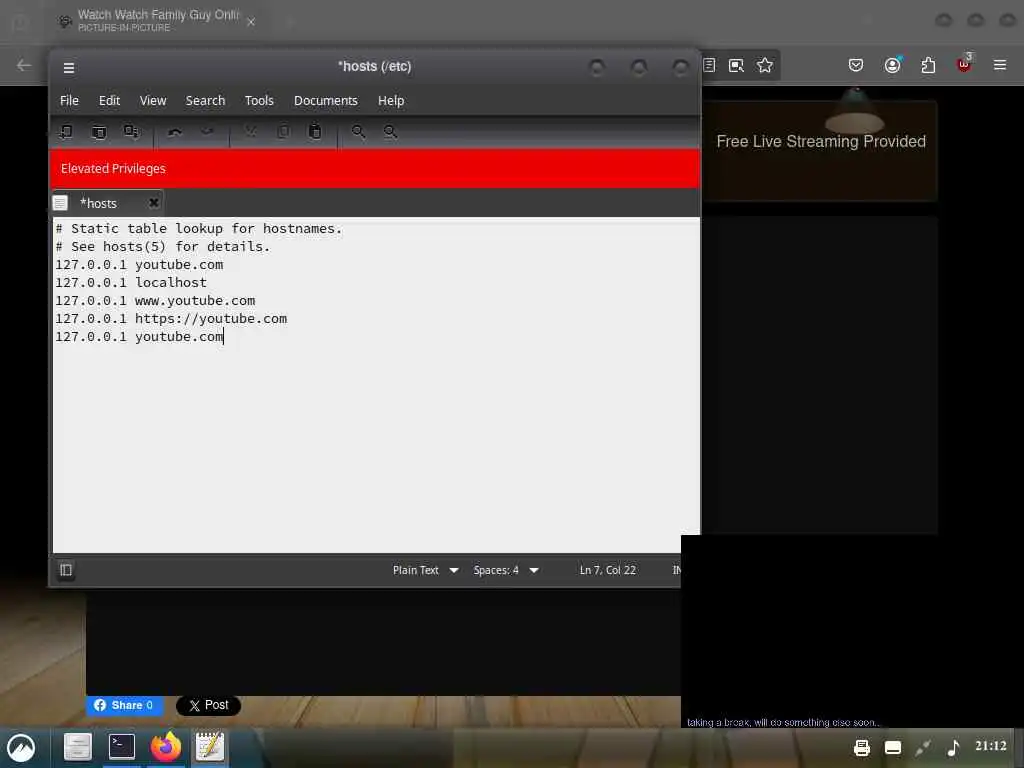Click the network plug tray icon

[x=923, y=748]
